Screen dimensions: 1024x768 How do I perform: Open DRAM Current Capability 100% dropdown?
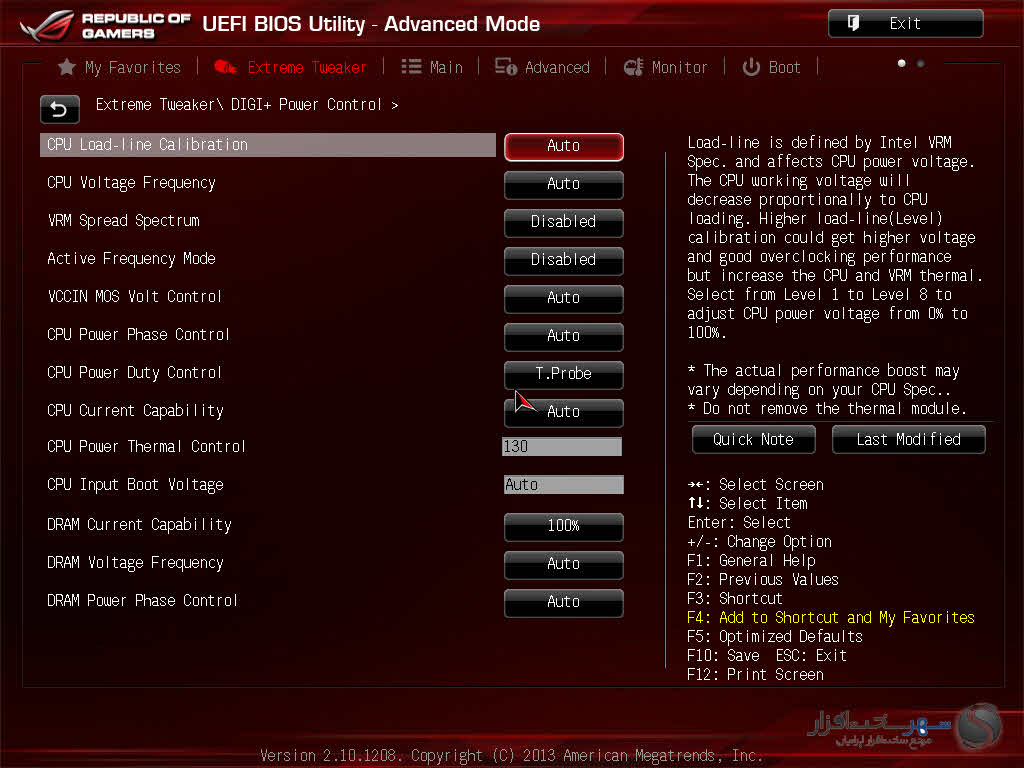[x=563, y=526]
